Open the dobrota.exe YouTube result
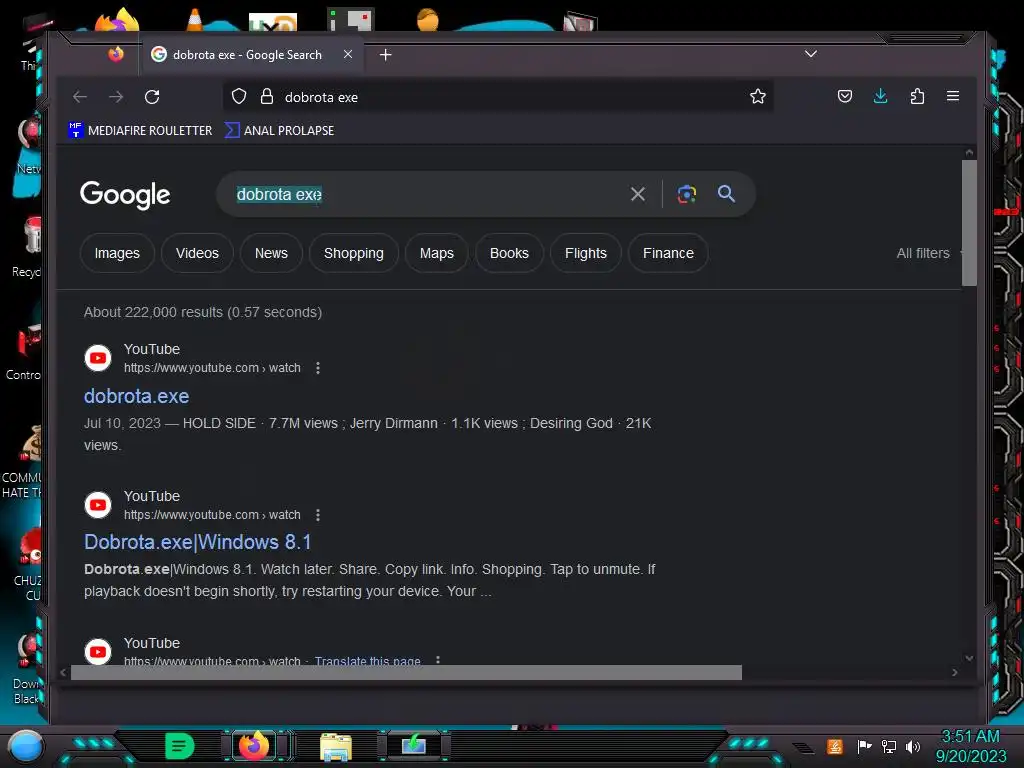 136,396
